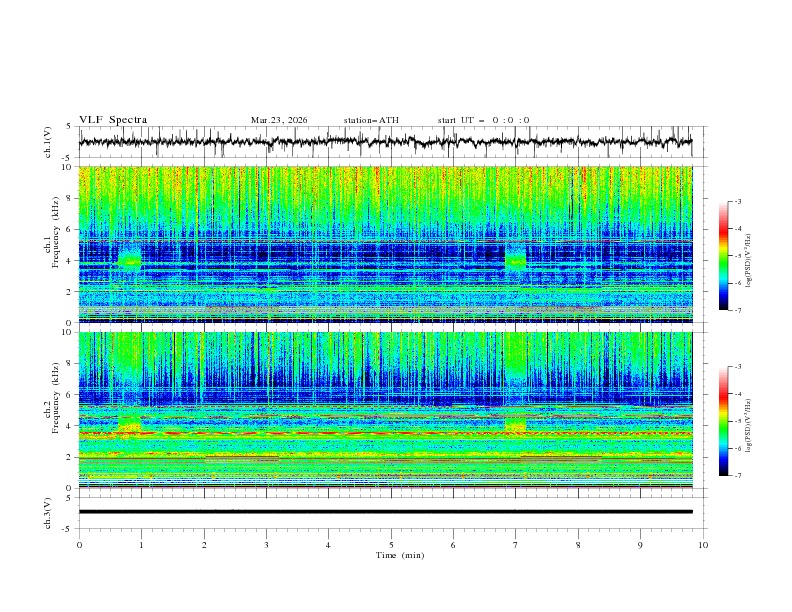Click the 4 kHz tick on ch.1 frequency axis
792x612 pixels.
coord(70,261)
